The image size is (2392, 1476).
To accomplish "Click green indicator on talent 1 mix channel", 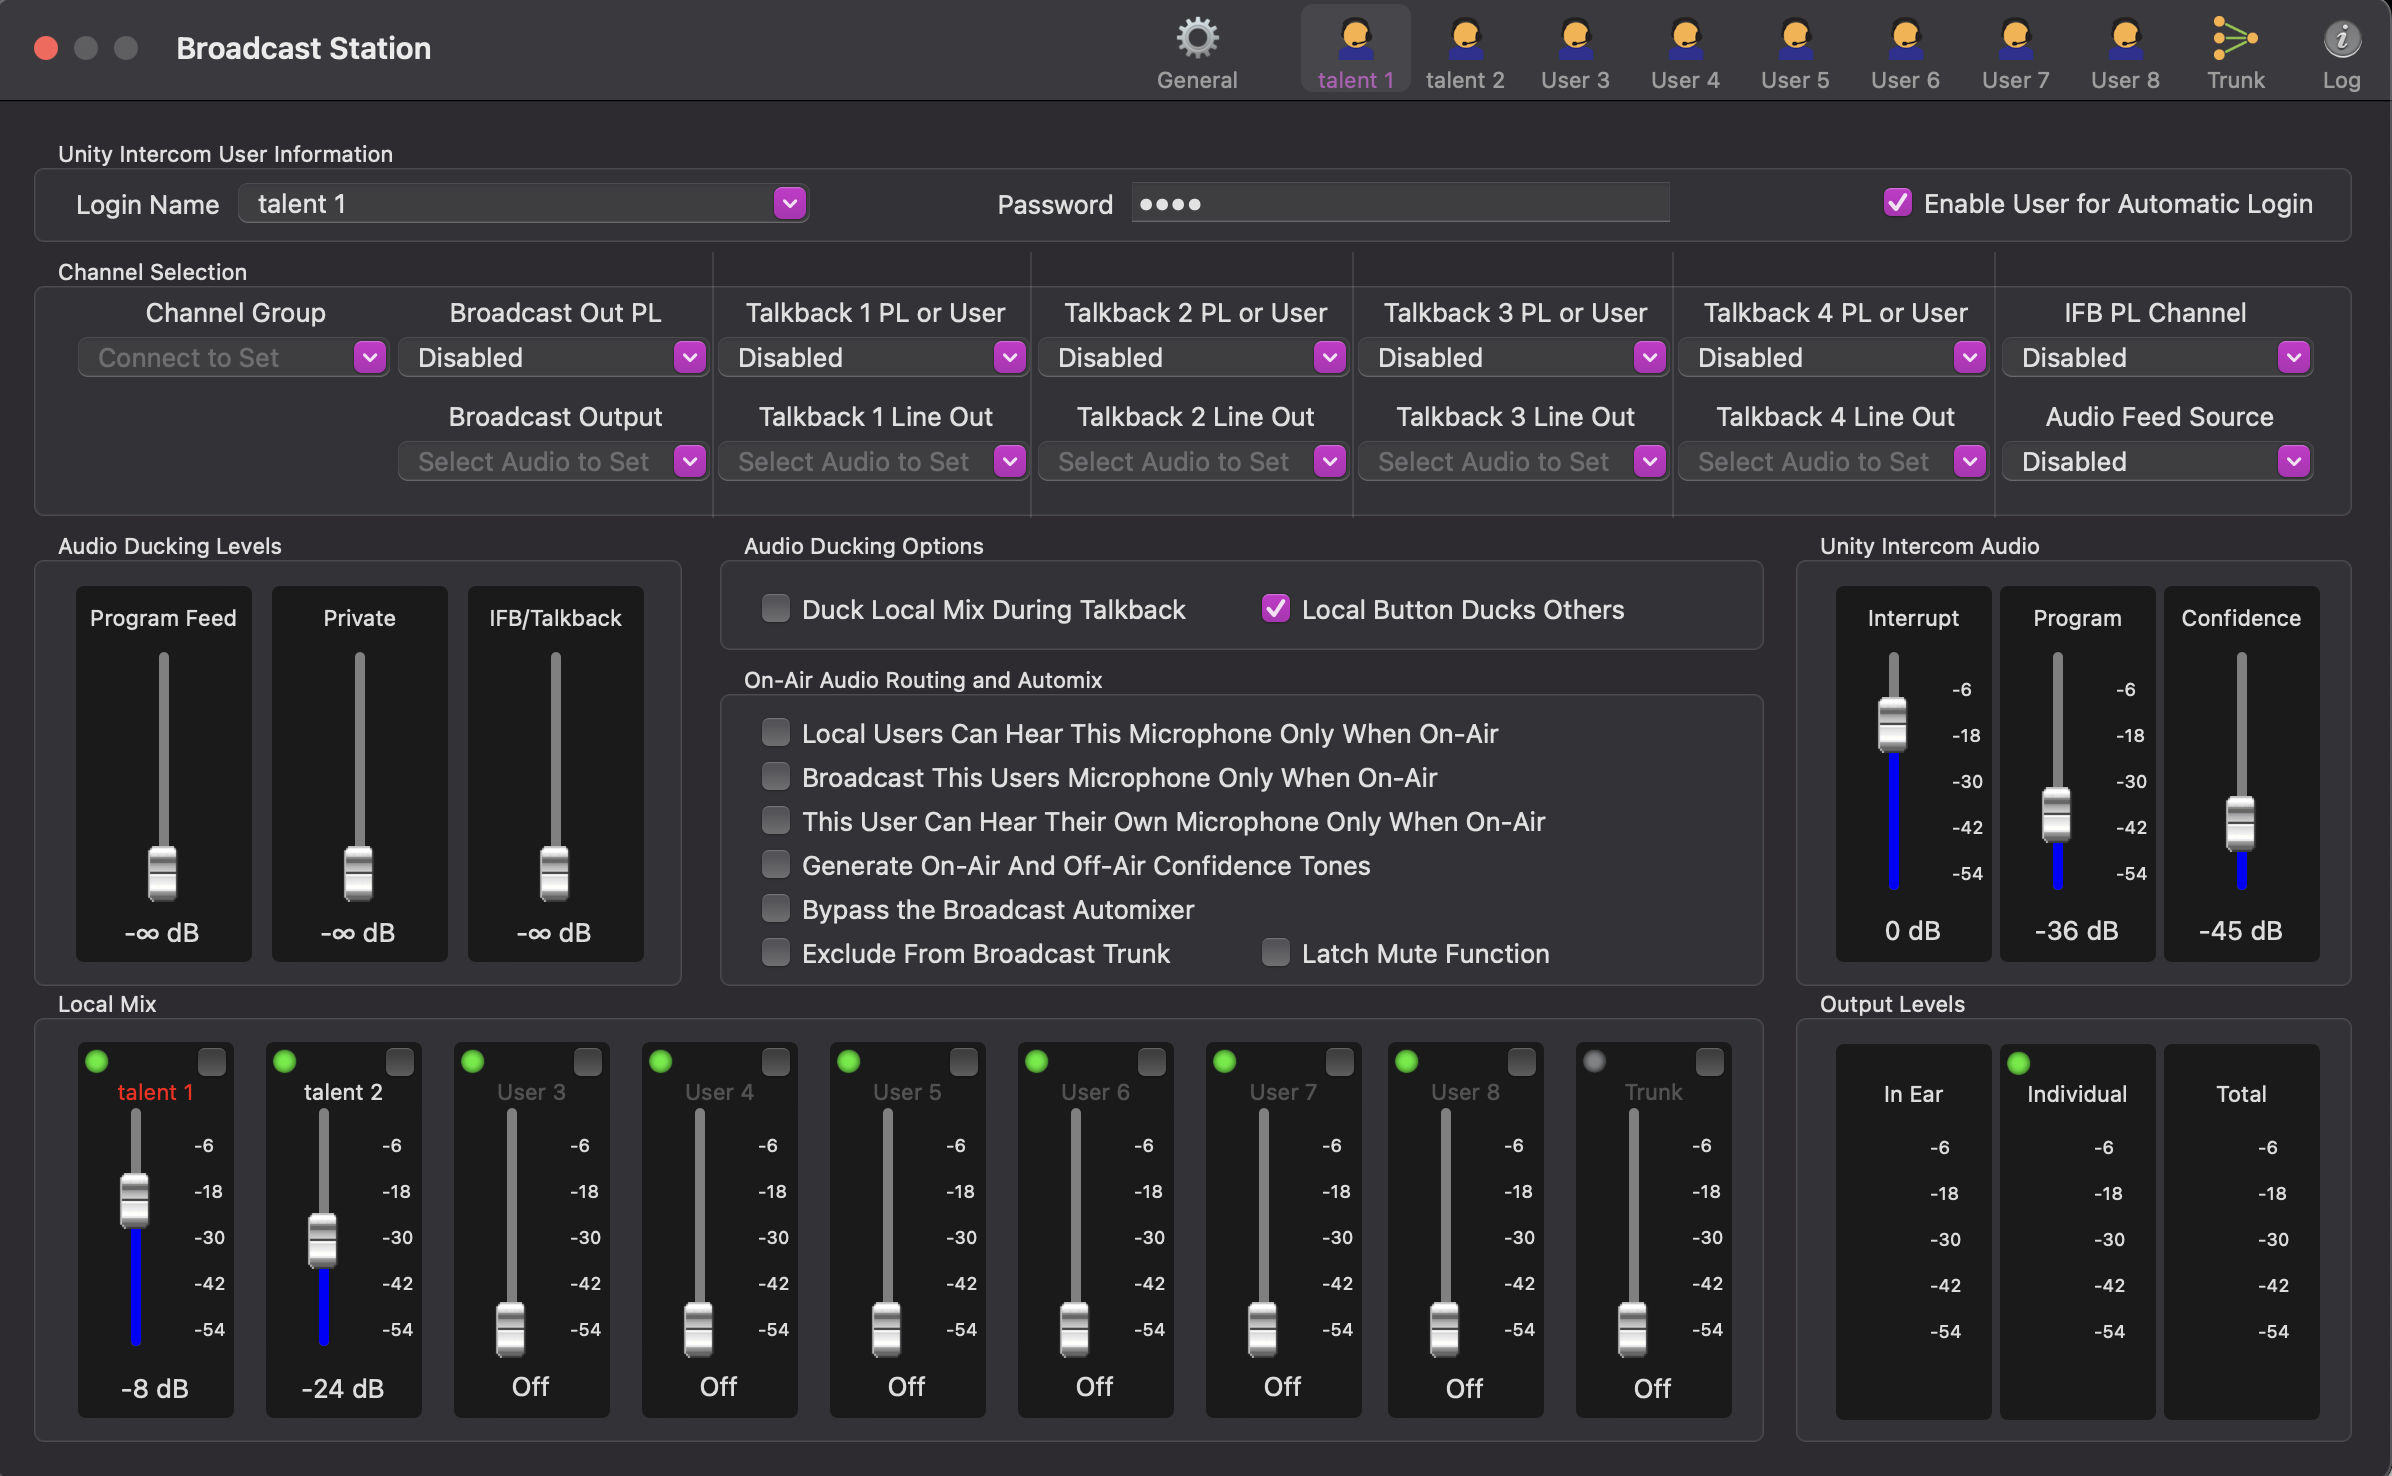I will (97, 1061).
